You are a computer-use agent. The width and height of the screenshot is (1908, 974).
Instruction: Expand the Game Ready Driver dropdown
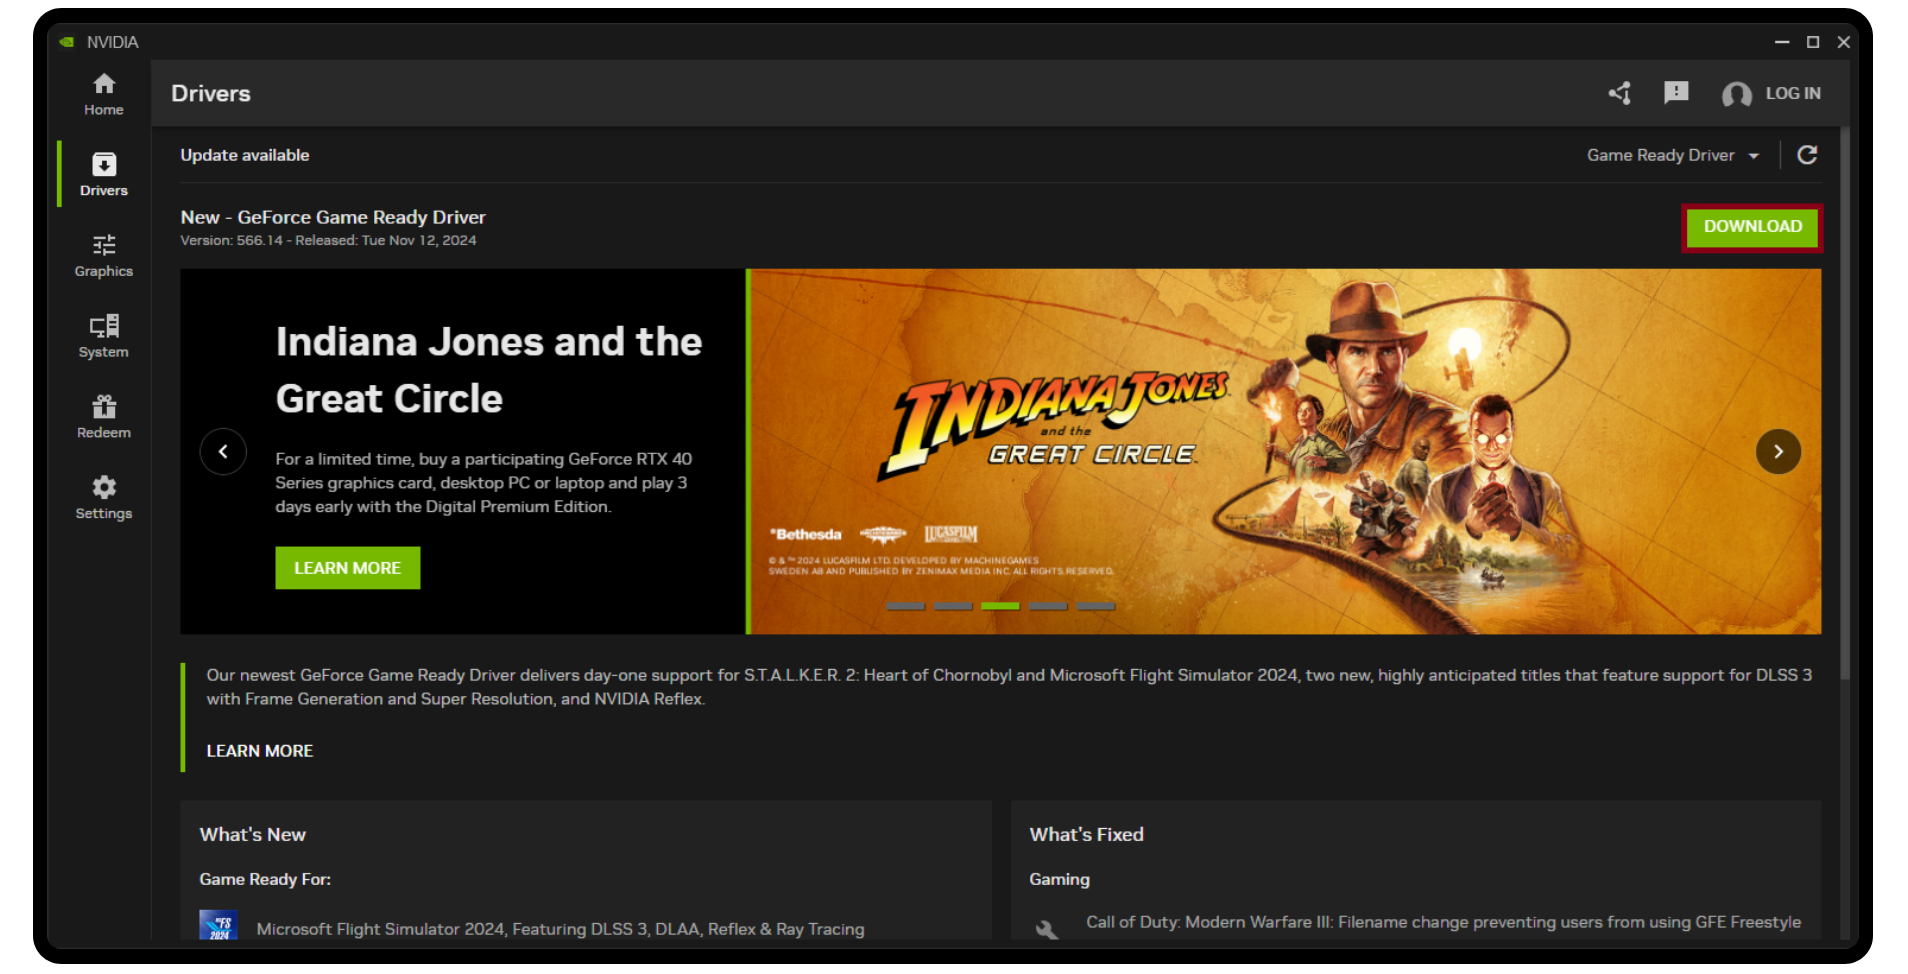click(x=1672, y=155)
